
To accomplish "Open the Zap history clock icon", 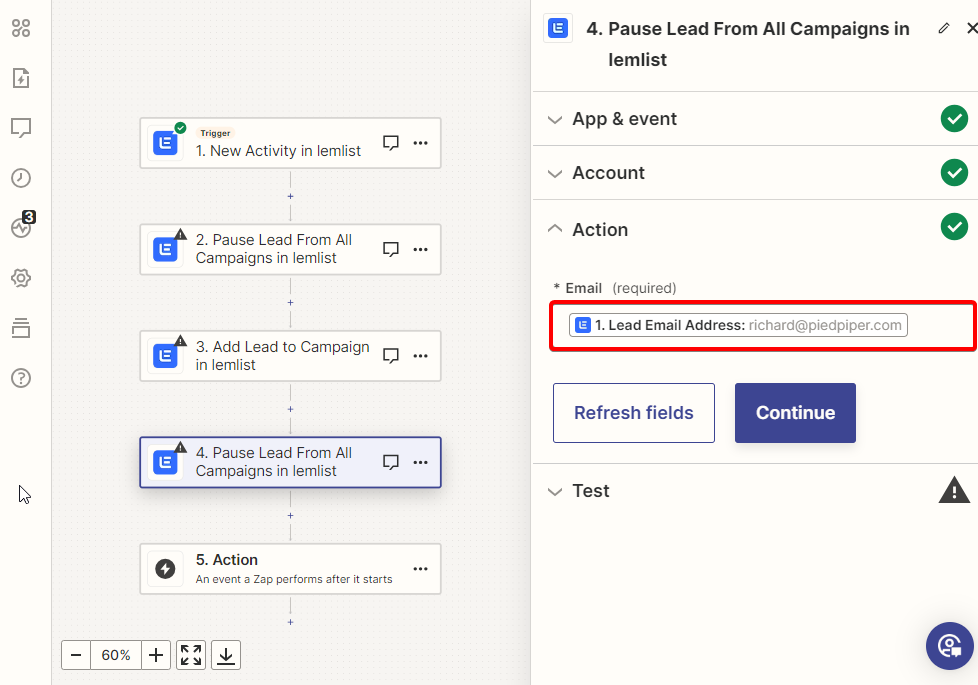I will [21, 178].
